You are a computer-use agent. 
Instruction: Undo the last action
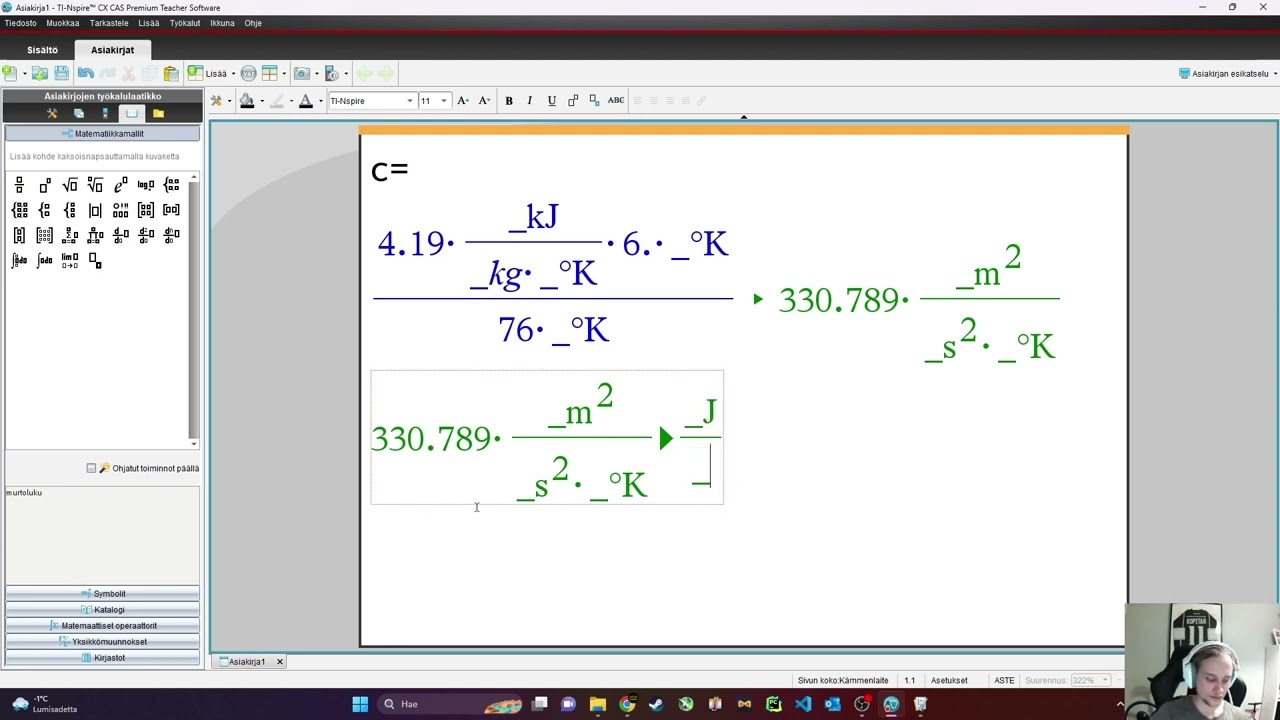pos(86,73)
